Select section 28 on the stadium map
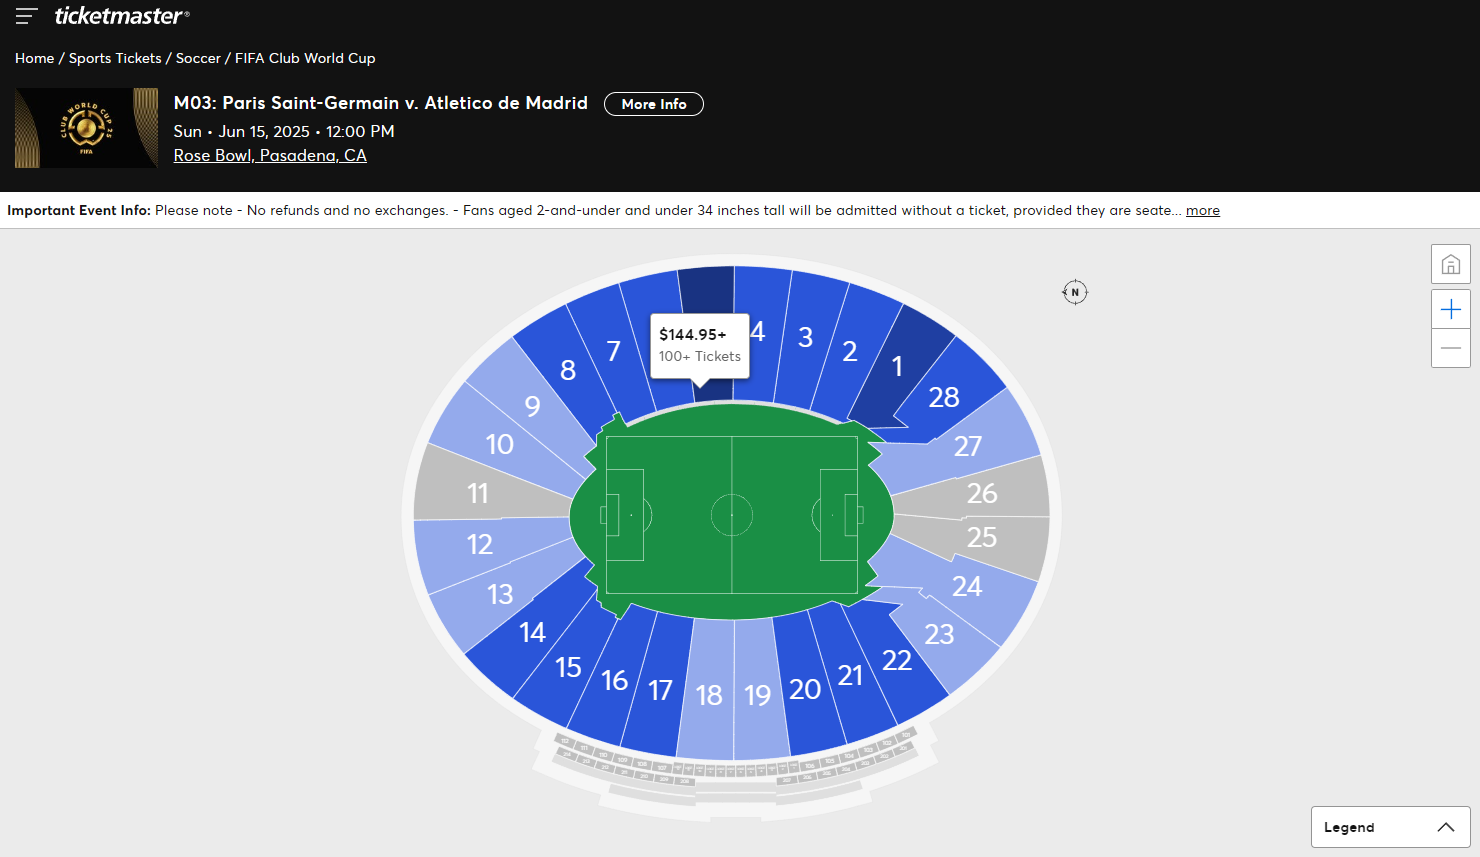Screen dimensions: 1480x857 pyautogui.click(x=944, y=397)
